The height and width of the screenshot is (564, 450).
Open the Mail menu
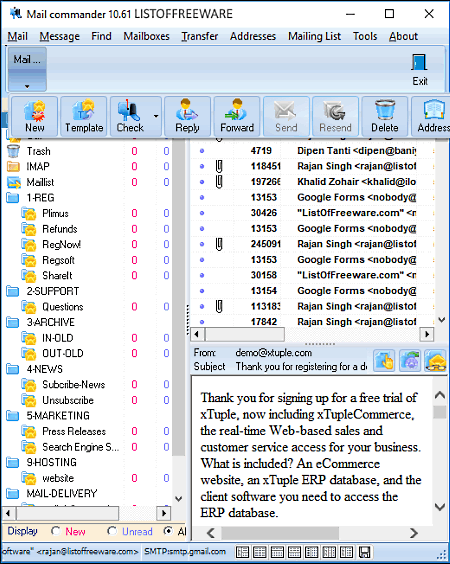18,36
